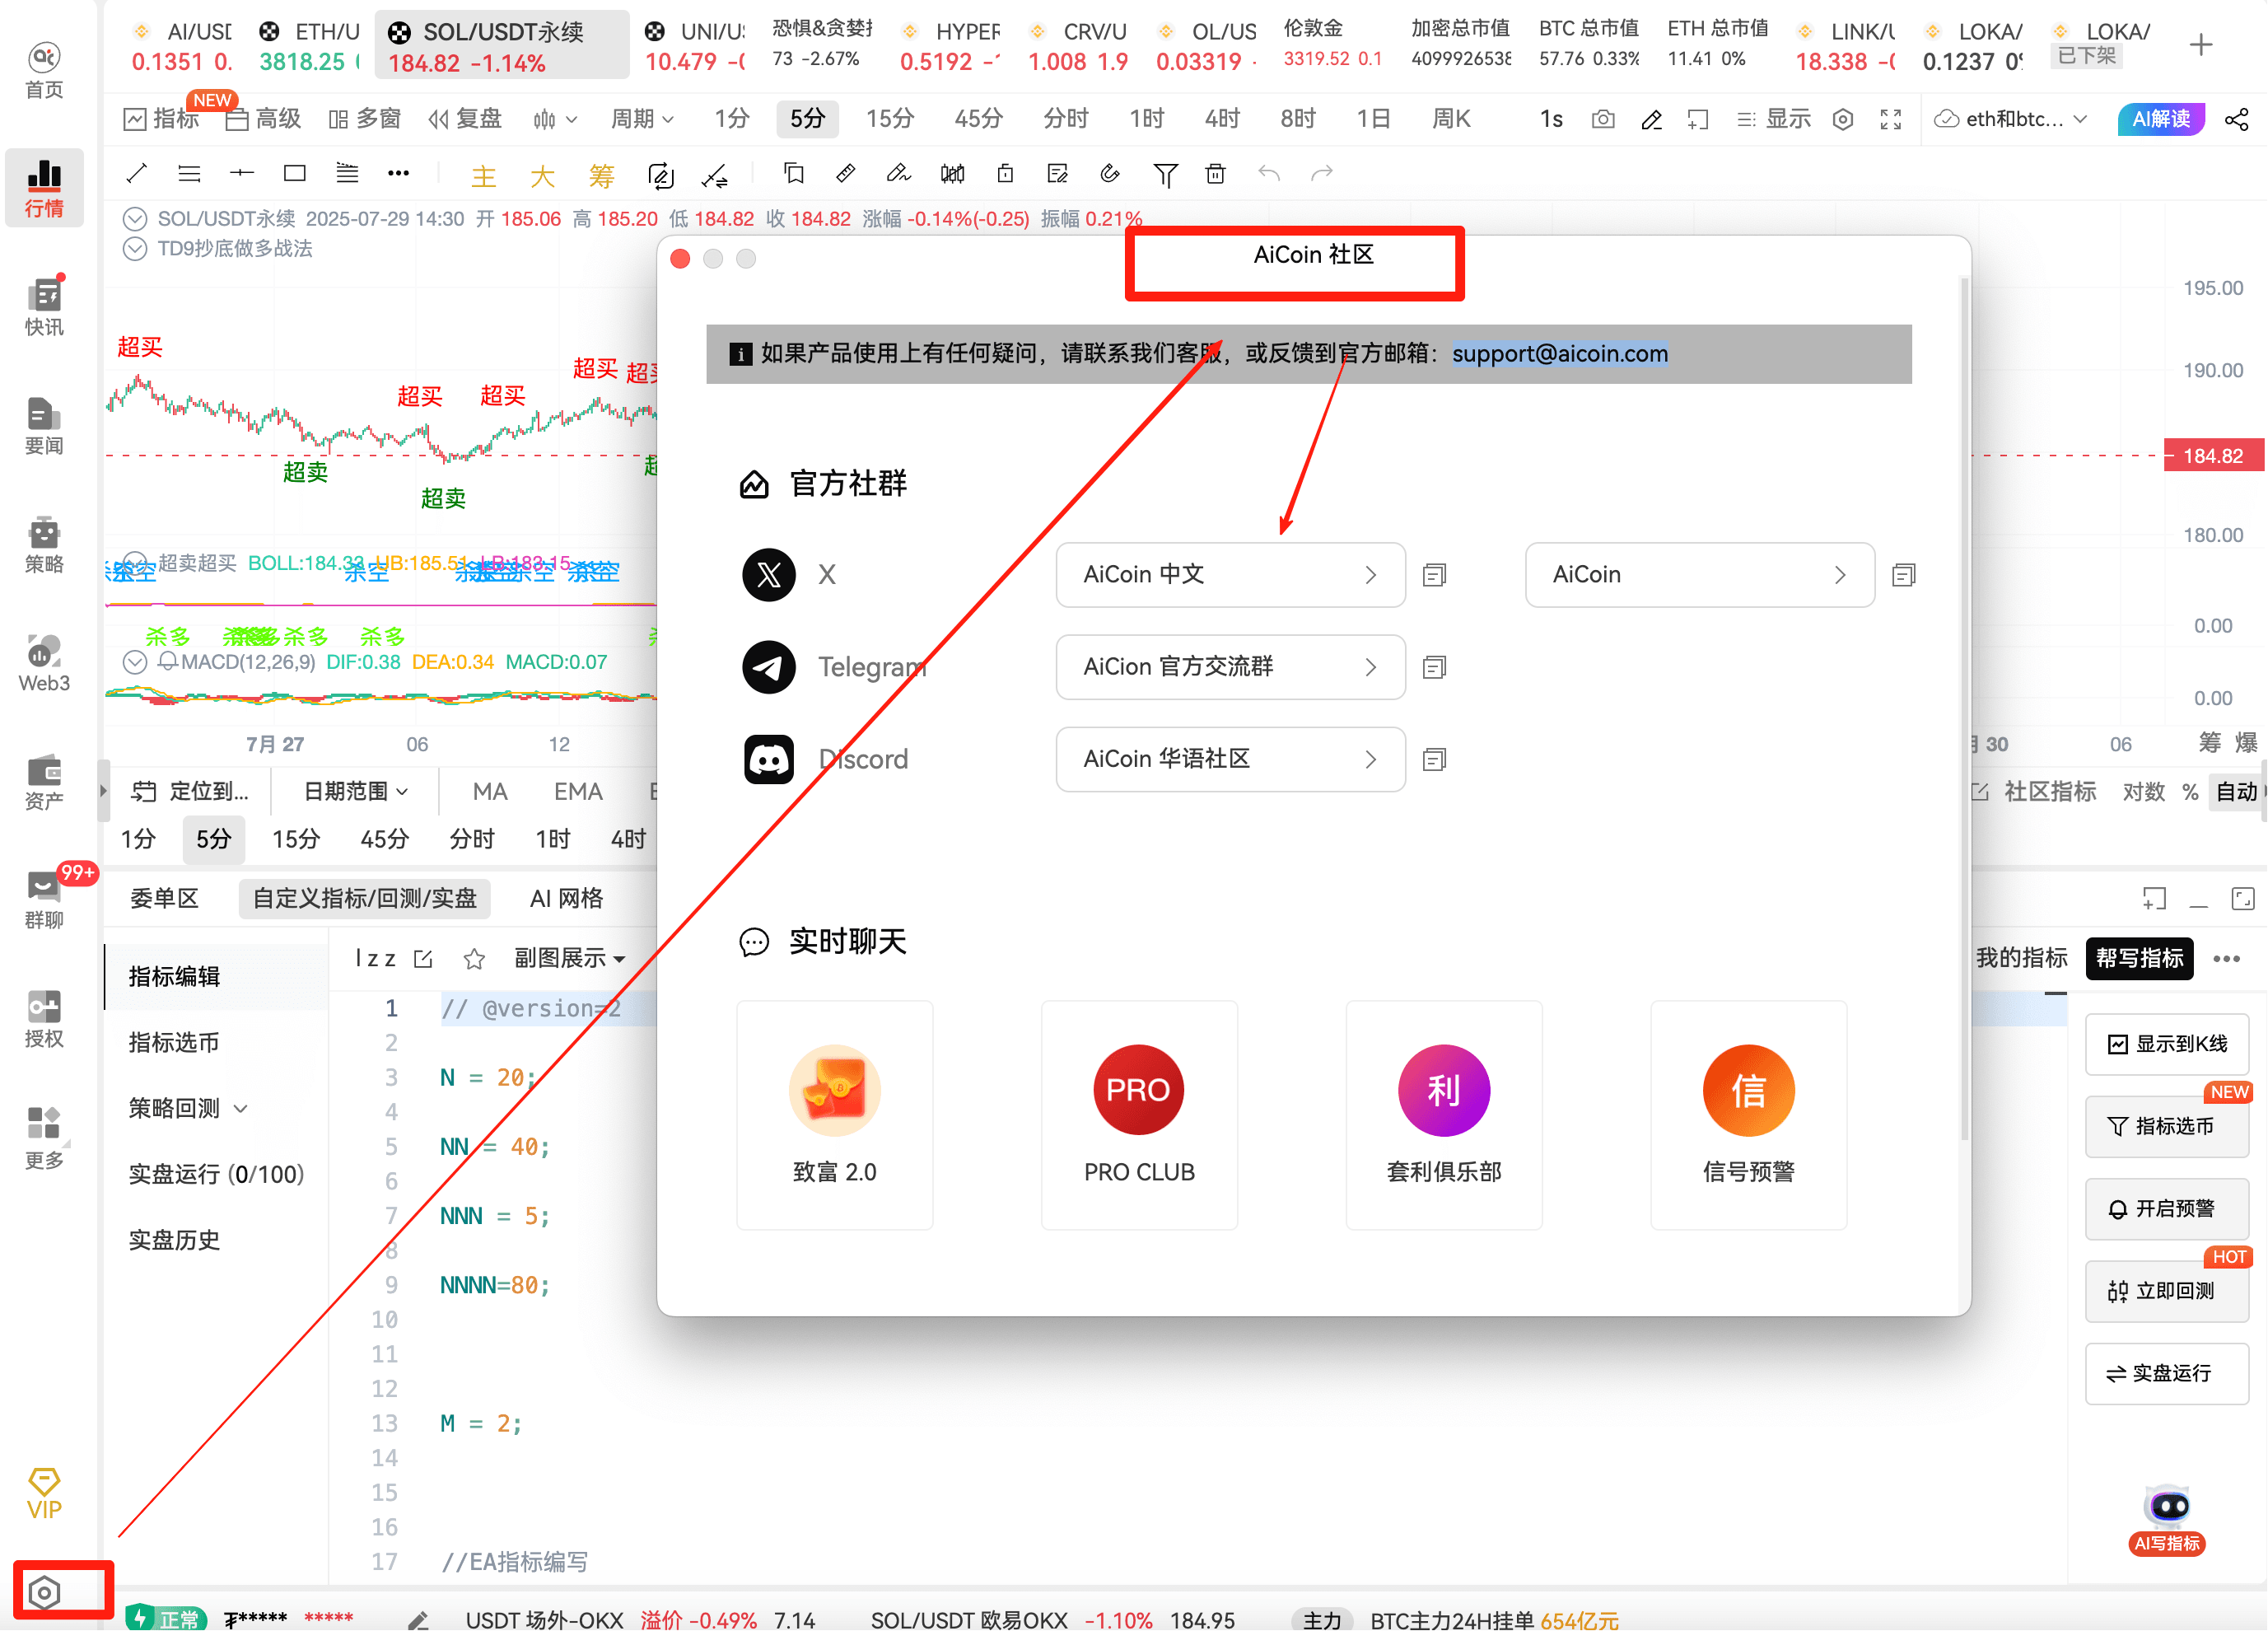The width and height of the screenshot is (2268, 1631).
Task: Click the 立即回测 backtest button
Action: (x=2166, y=1292)
